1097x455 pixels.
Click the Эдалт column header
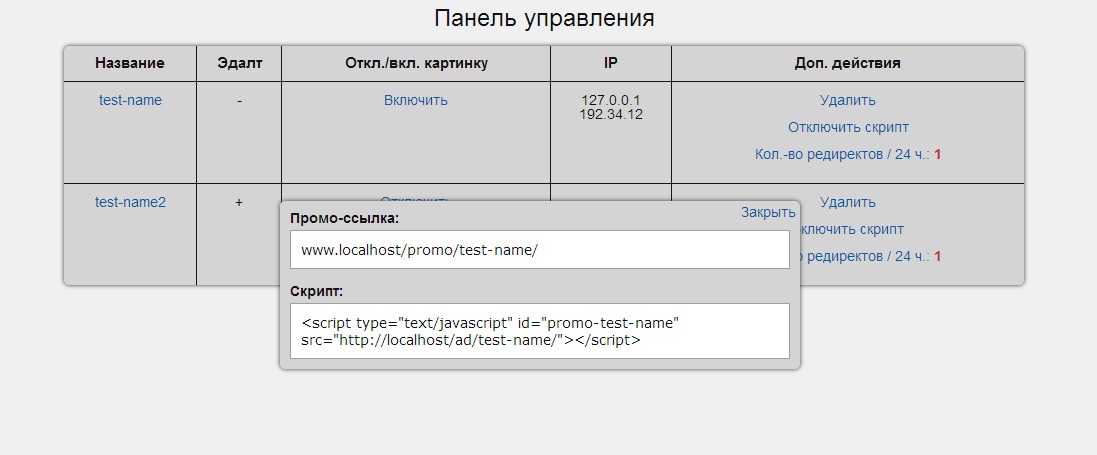coord(239,63)
